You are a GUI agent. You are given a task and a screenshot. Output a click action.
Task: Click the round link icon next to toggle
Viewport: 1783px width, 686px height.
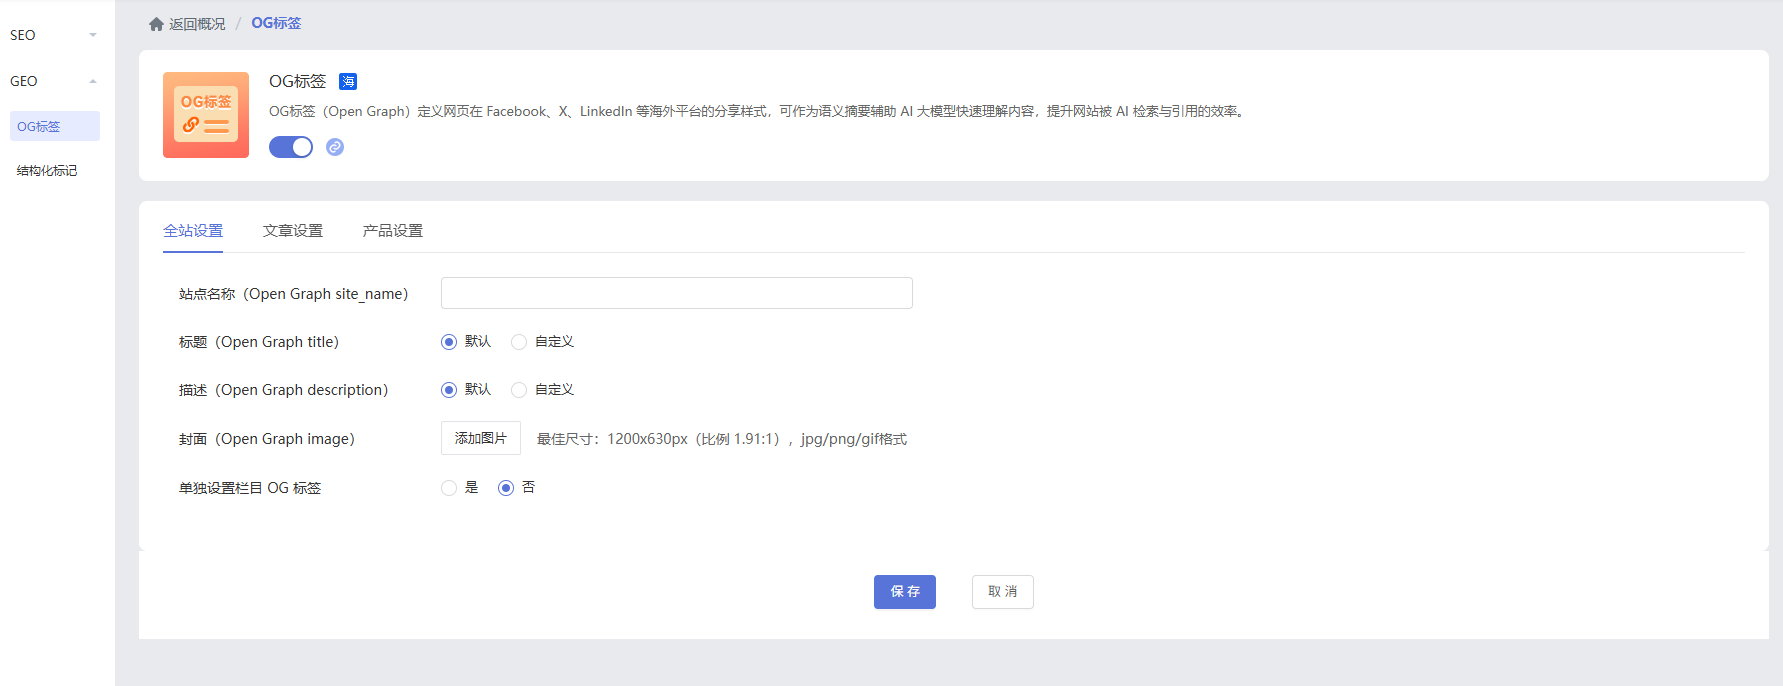coord(335,147)
